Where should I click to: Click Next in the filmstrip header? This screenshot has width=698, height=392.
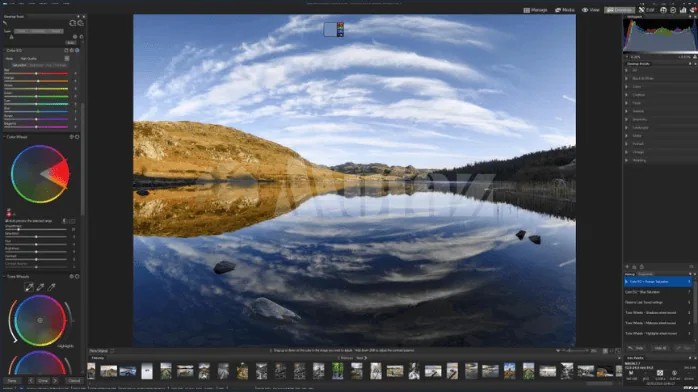pyautogui.click(x=361, y=358)
